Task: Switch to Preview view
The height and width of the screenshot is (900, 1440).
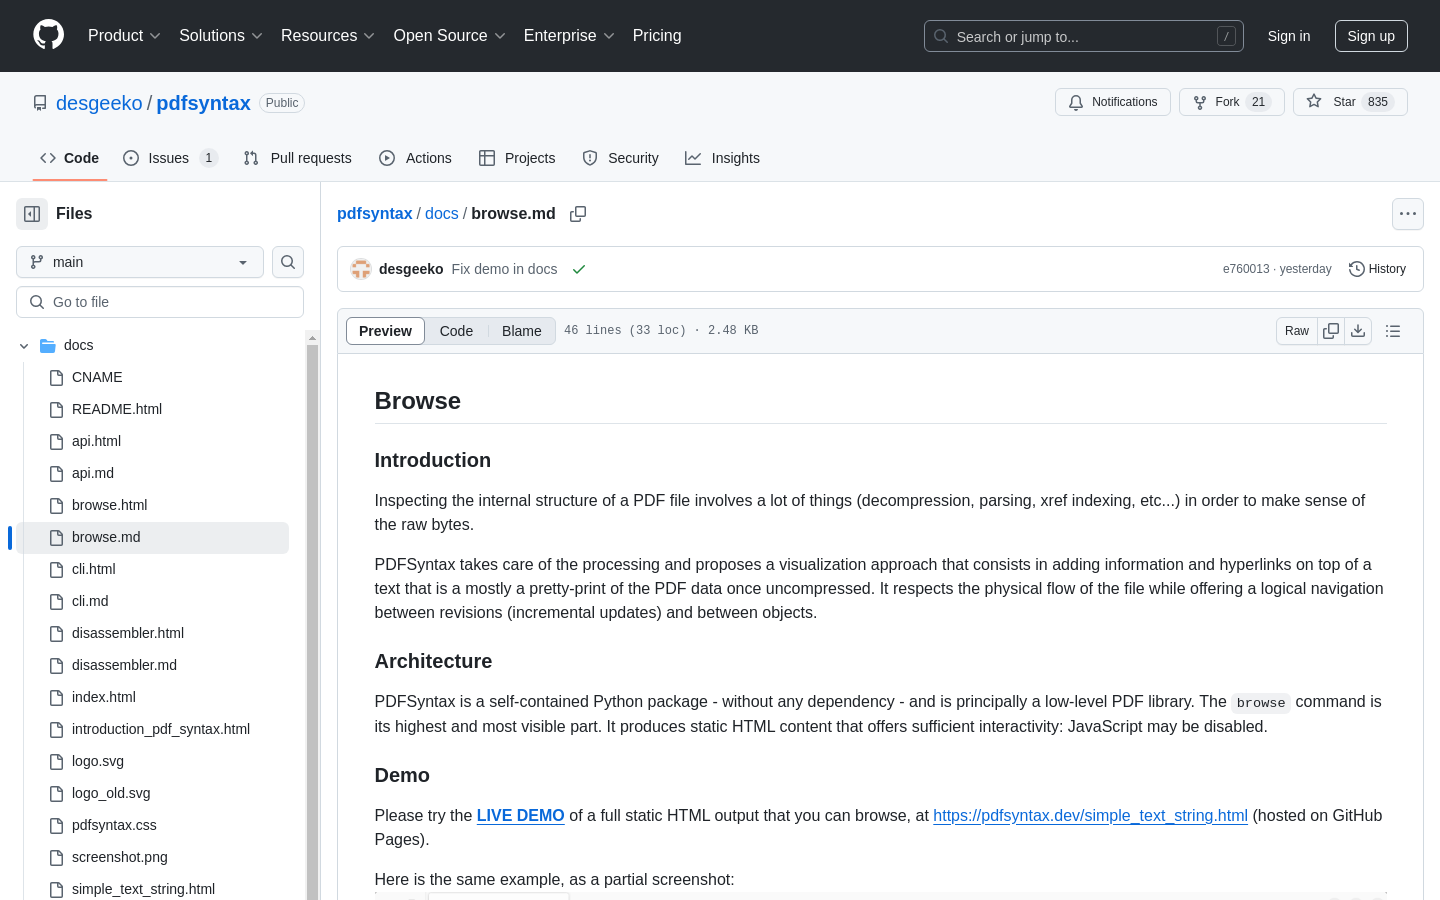Action: coord(385,331)
